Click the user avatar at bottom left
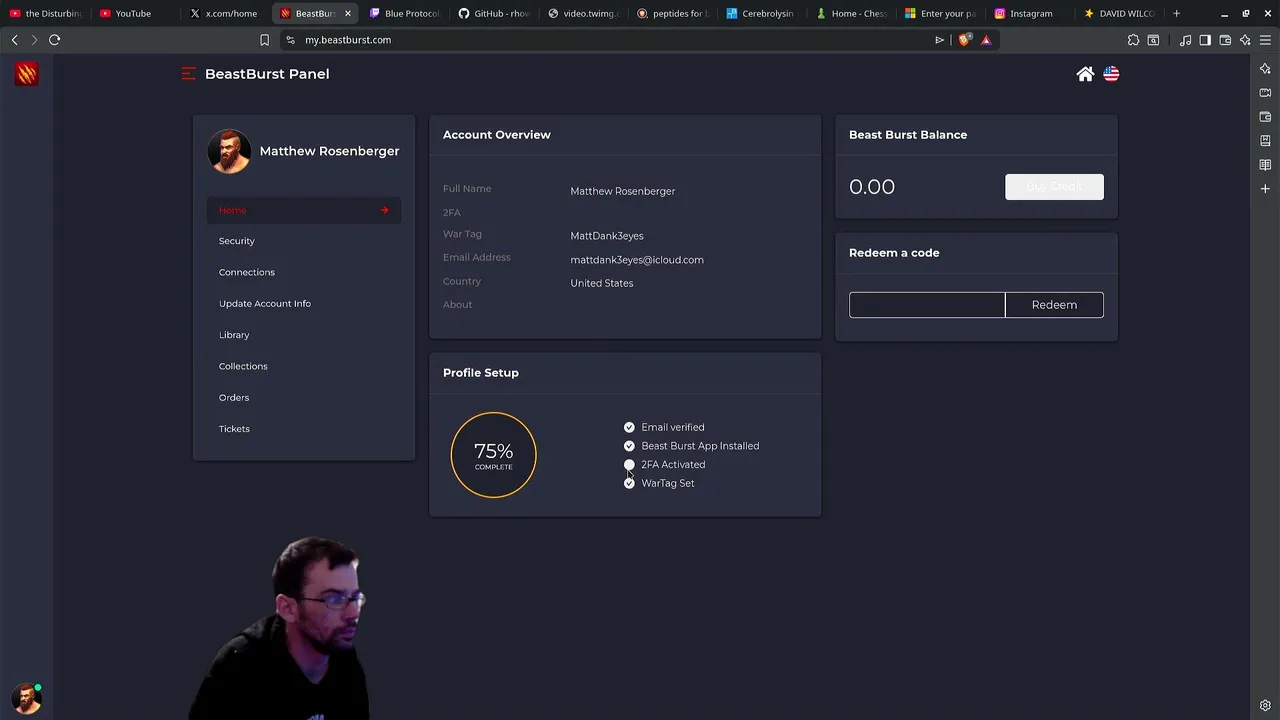This screenshot has height=720, width=1280. point(26,698)
